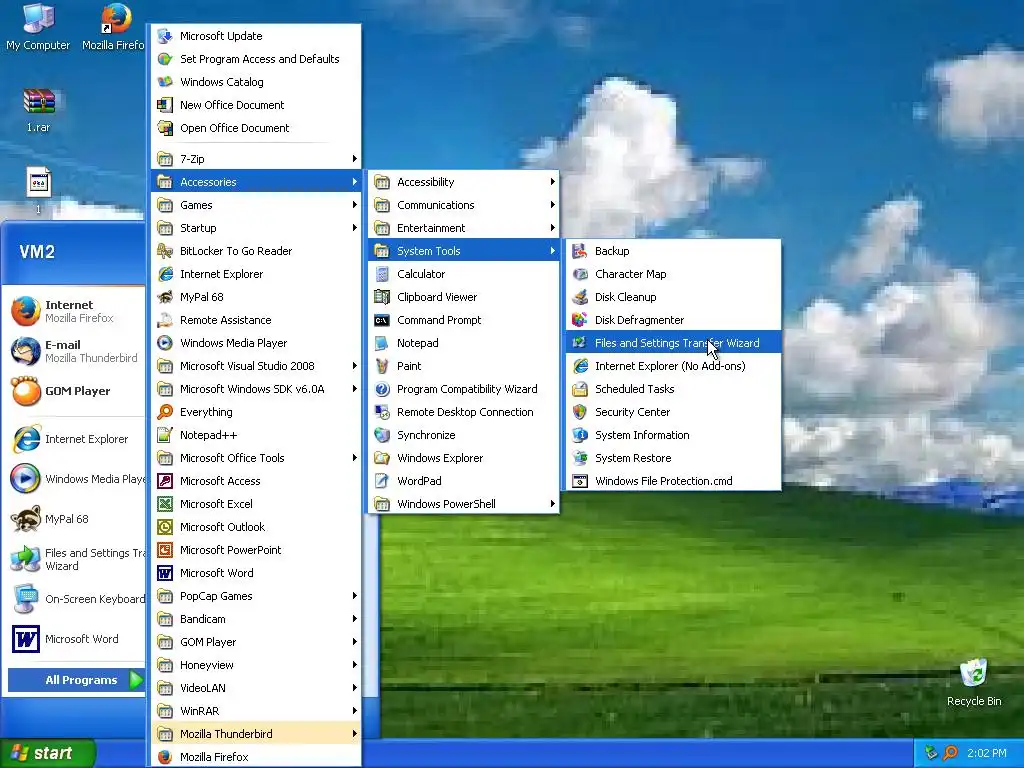Screen dimensions: 1024x768
Task: Select Open Office Document
Action: tap(256, 128)
